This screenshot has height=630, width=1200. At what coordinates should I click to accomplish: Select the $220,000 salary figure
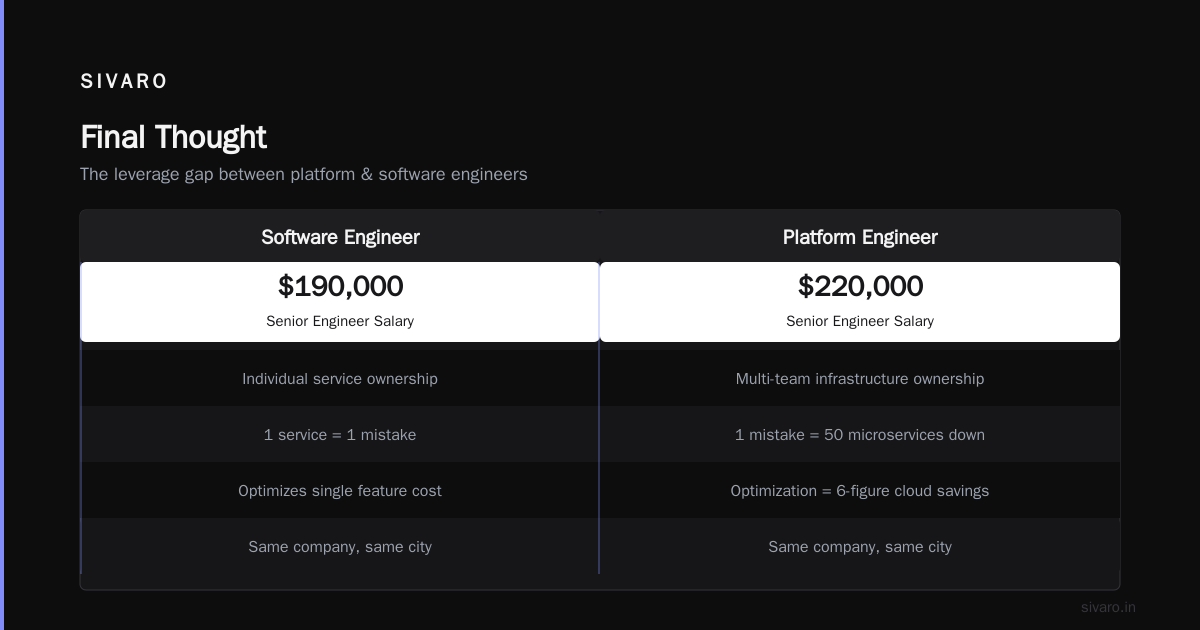pyautogui.click(x=860, y=286)
